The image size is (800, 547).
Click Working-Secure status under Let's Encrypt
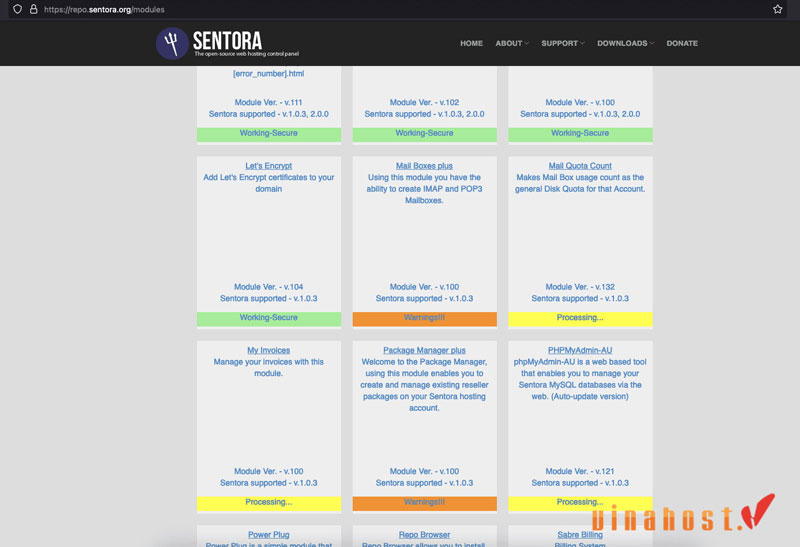pos(269,318)
